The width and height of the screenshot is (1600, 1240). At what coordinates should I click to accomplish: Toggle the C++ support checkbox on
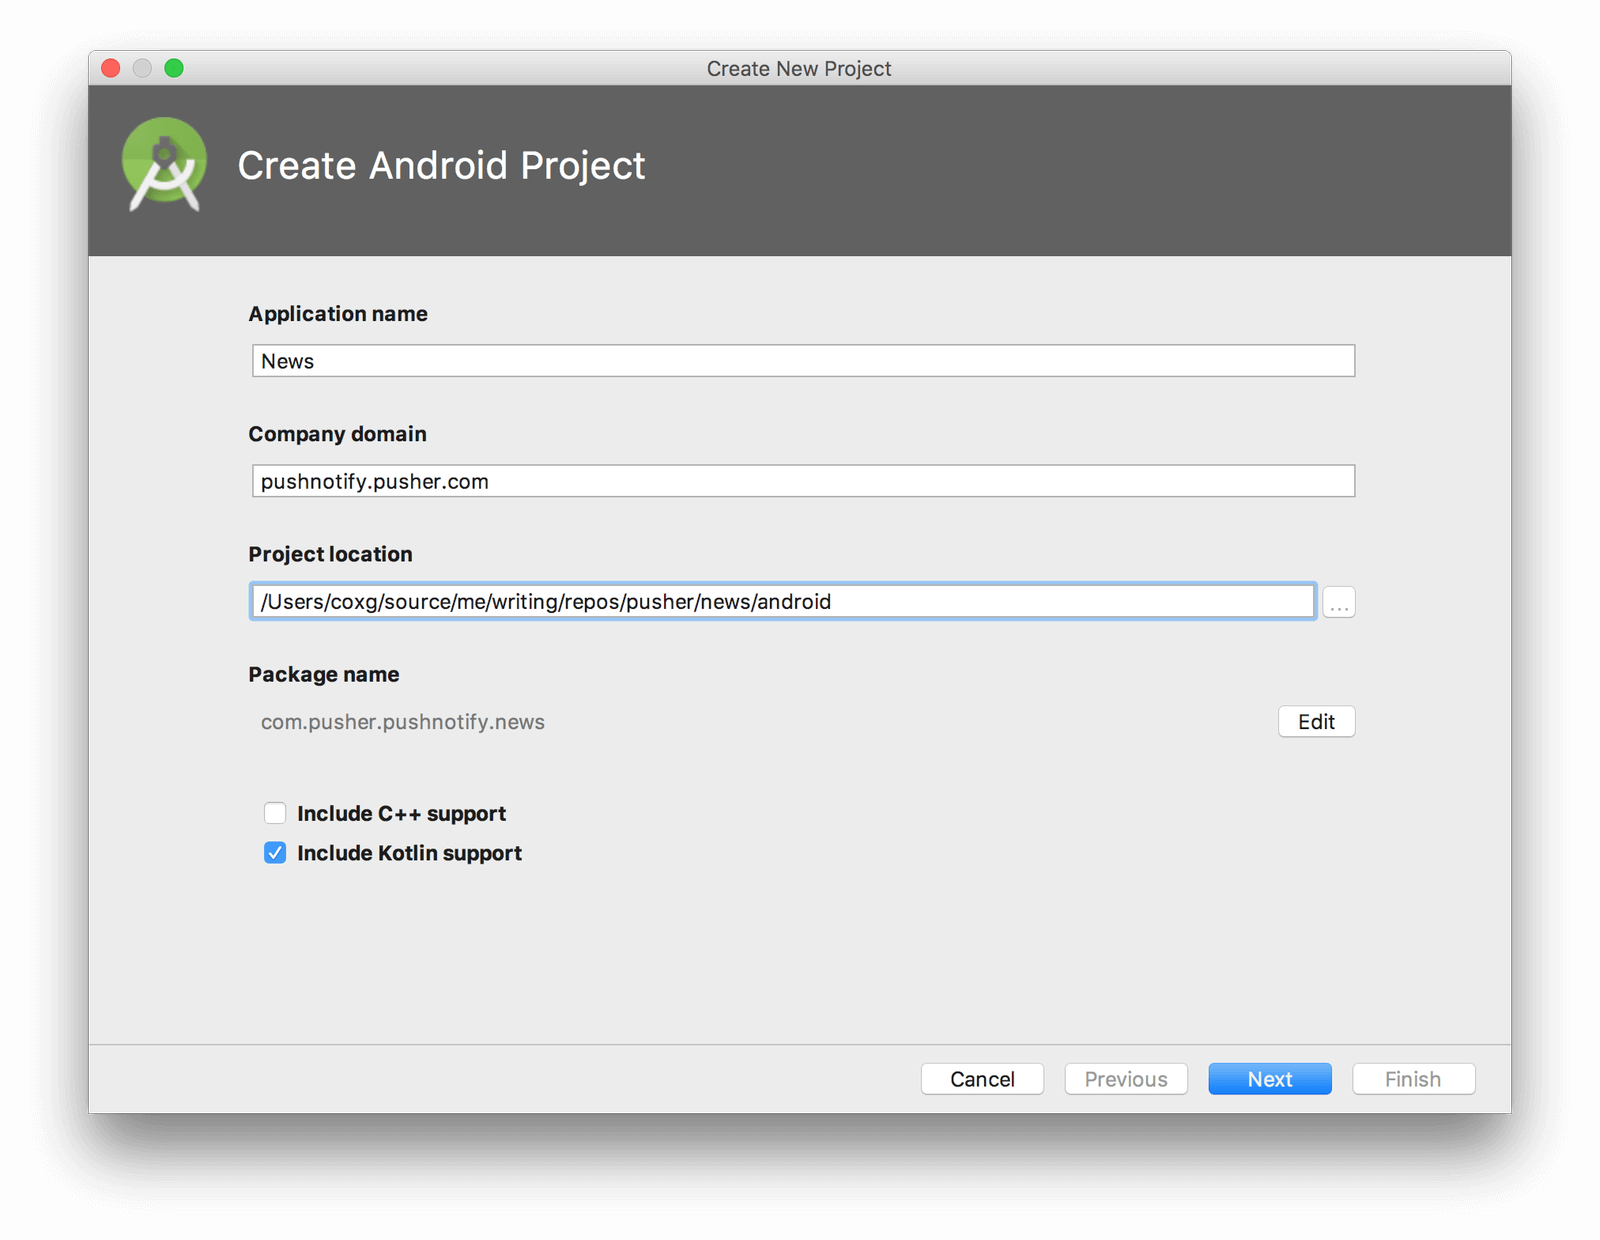[x=275, y=813]
